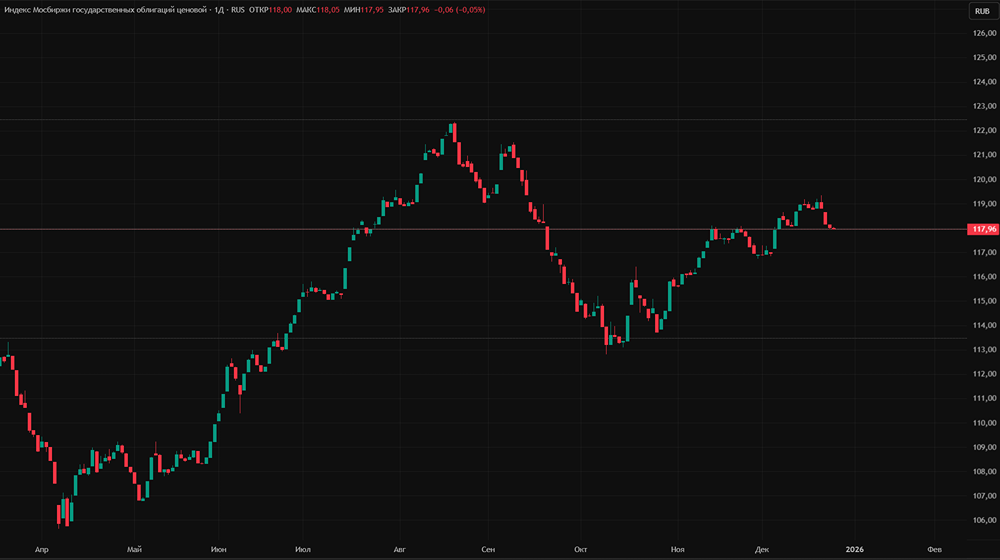Click the 110,00 price axis label

point(985,423)
